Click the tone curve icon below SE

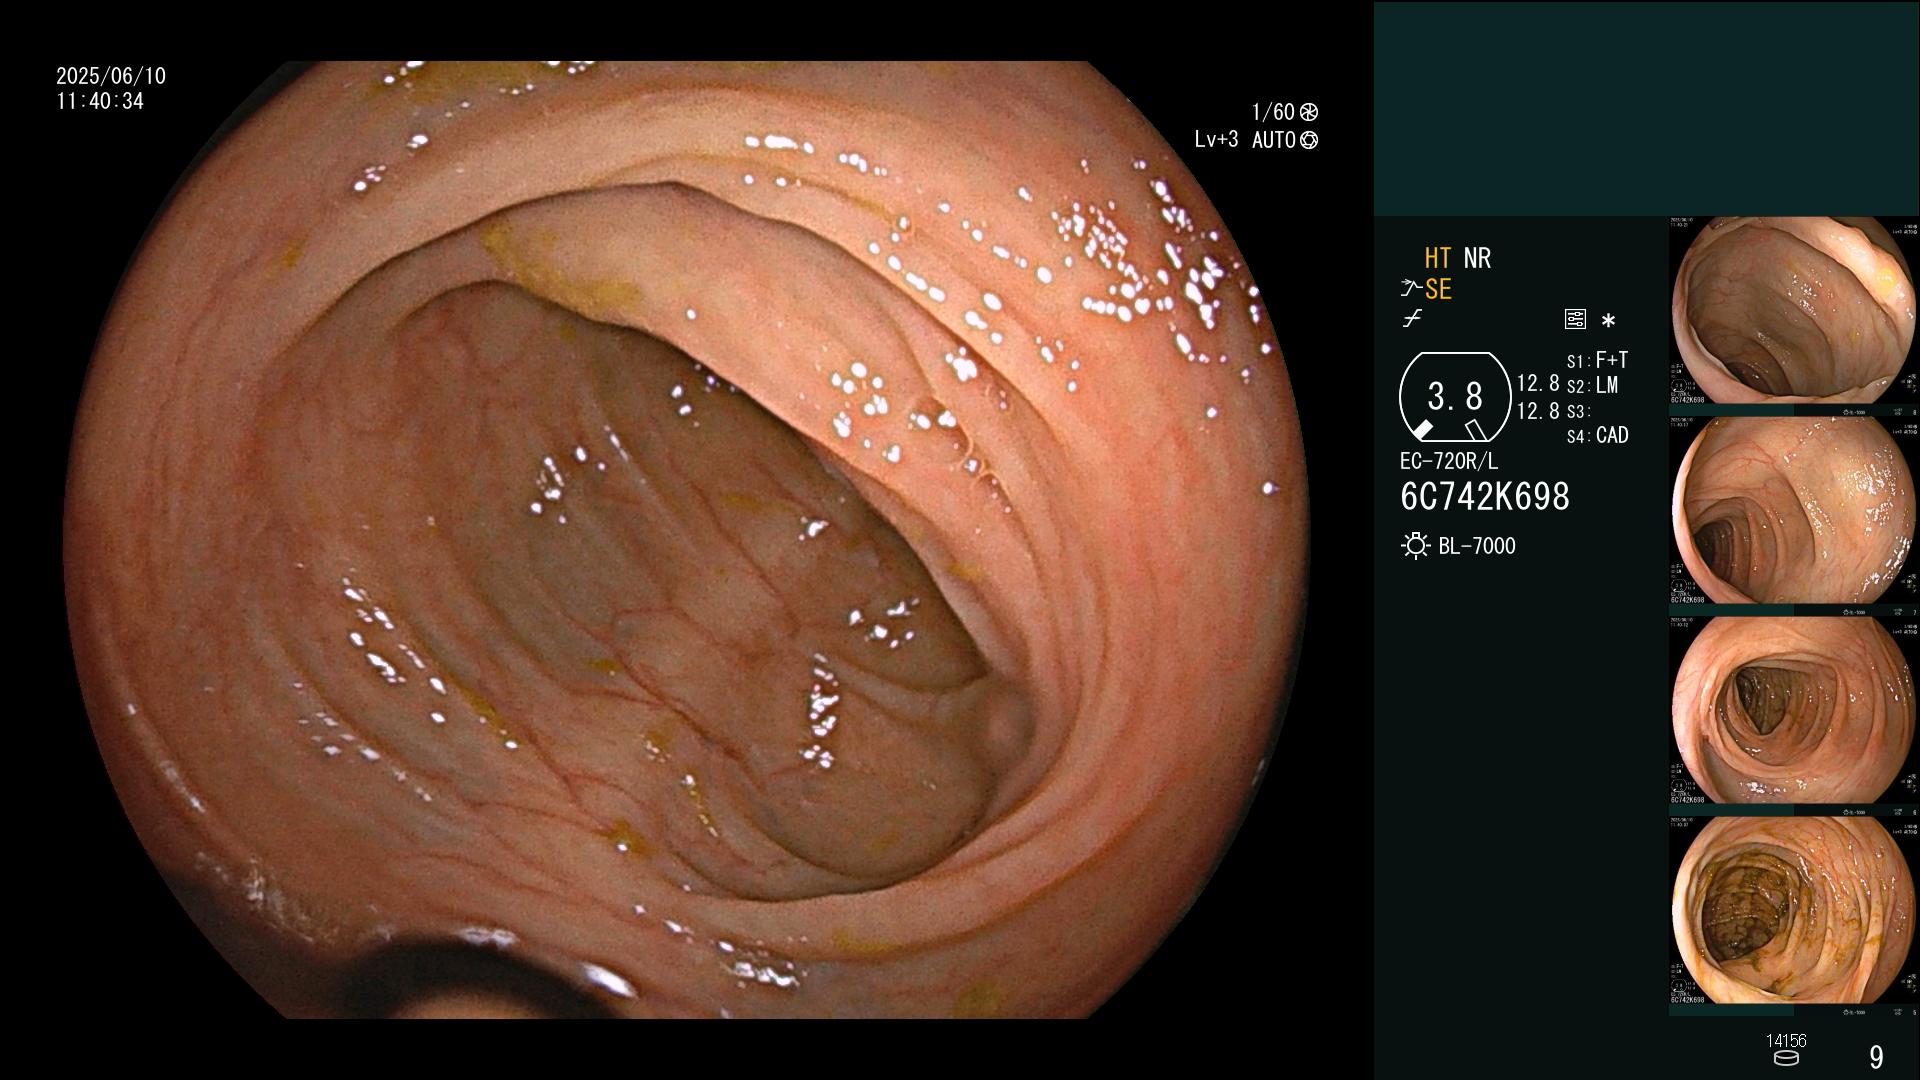click(1412, 319)
